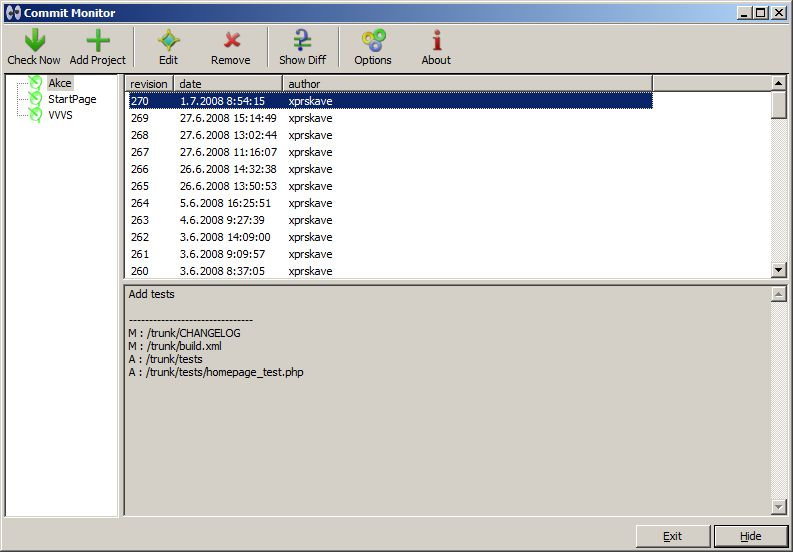Click the green status icon next to StartPage

coord(35,99)
